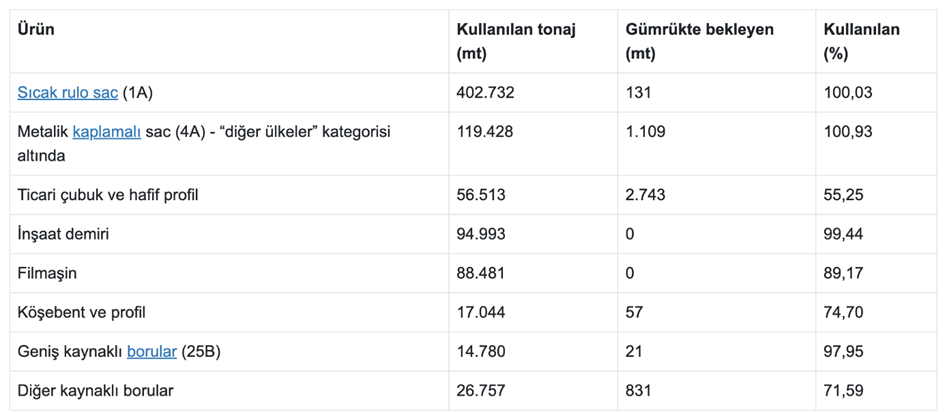Screen dimensions: 945x412
Task: Open the "Sıcak rulo sac" link
Action: tap(67, 93)
